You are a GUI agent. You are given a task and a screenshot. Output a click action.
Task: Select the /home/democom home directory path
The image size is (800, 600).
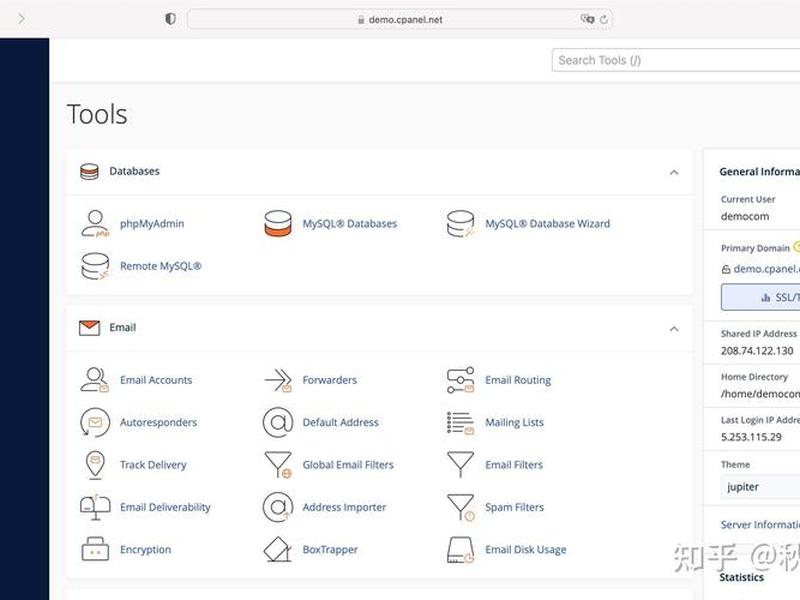click(760, 394)
